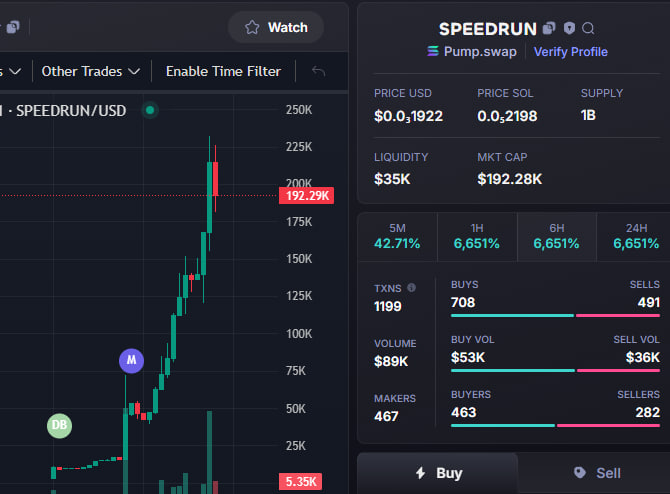
Task: Click the TXNS count 1199
Action: (388, 306)
